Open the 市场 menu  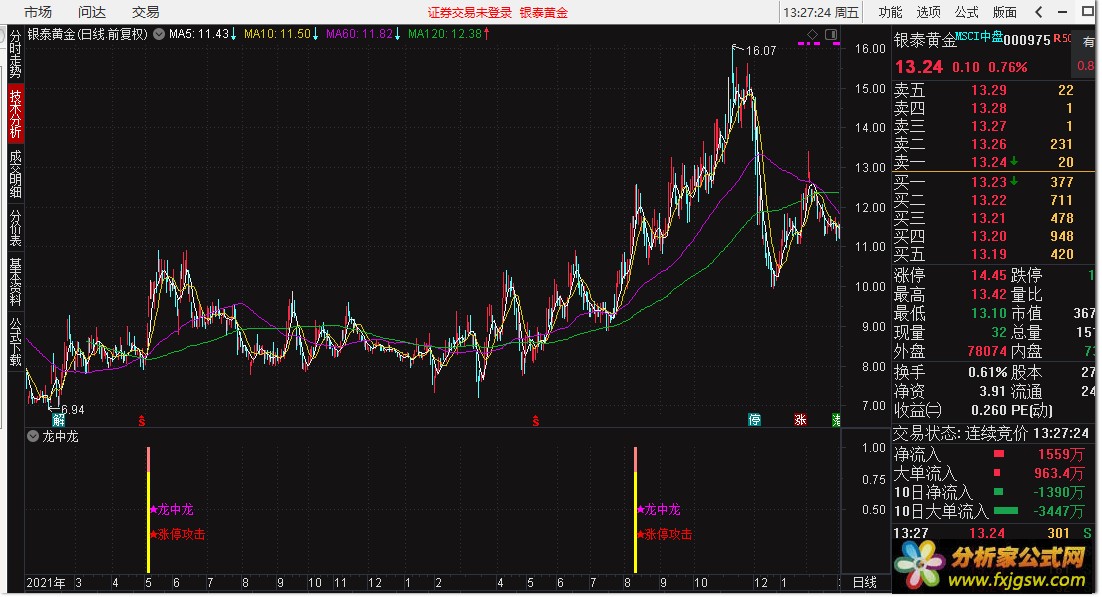click(38, 12)
